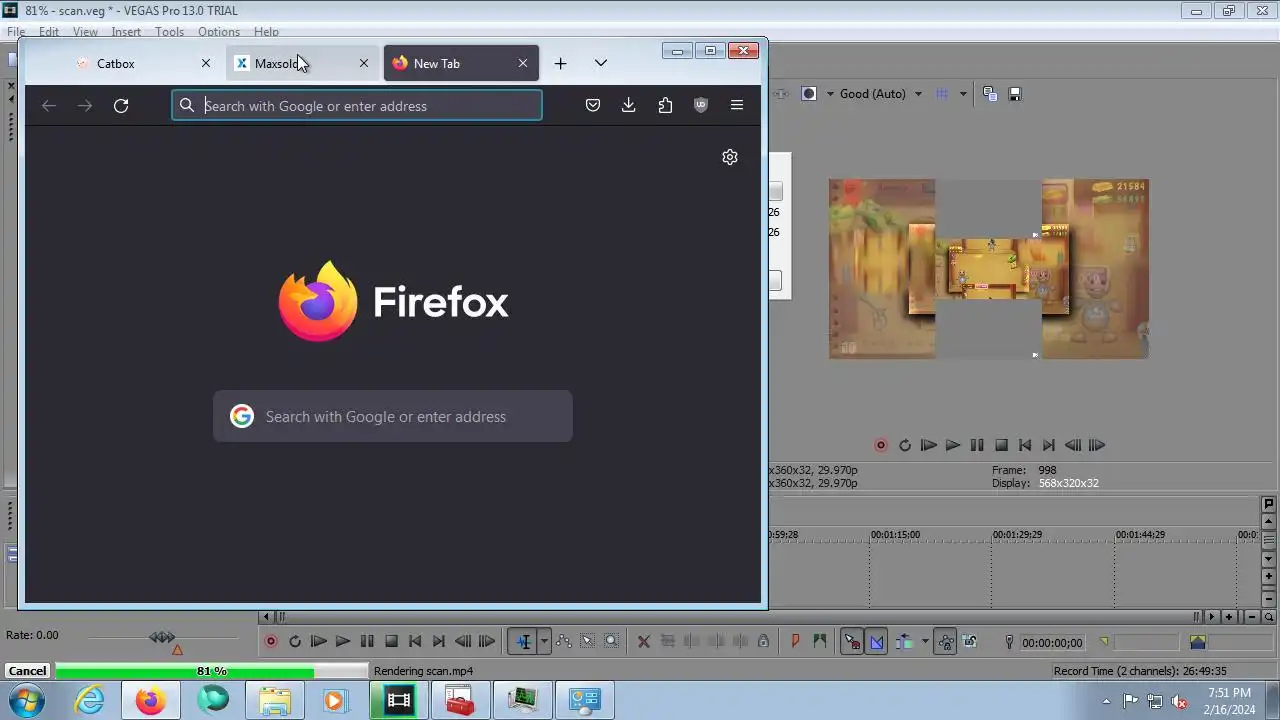Open Auto Ripple mode dropdown arrow
The image size is (1280, 720).
point(925,642)
